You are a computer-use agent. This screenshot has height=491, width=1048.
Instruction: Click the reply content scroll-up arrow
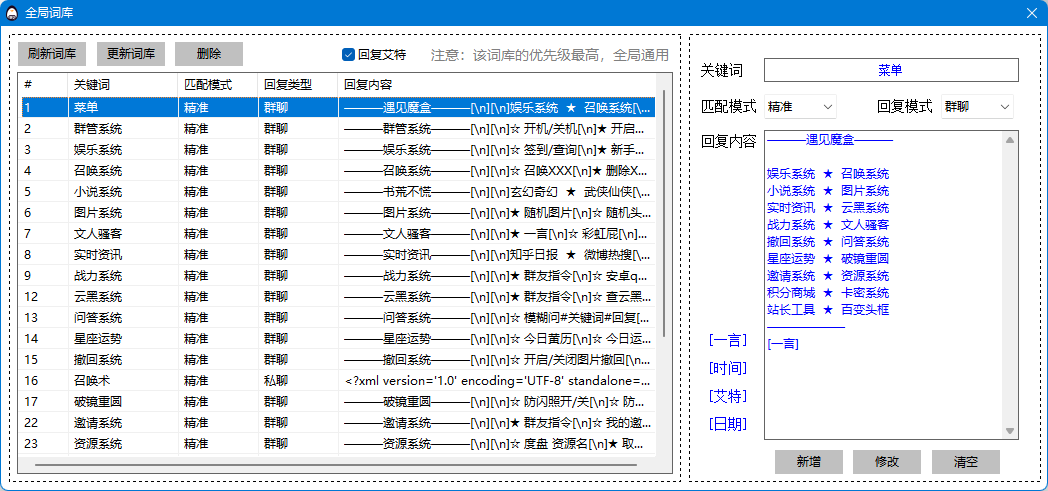click(x=1010, y=140)
